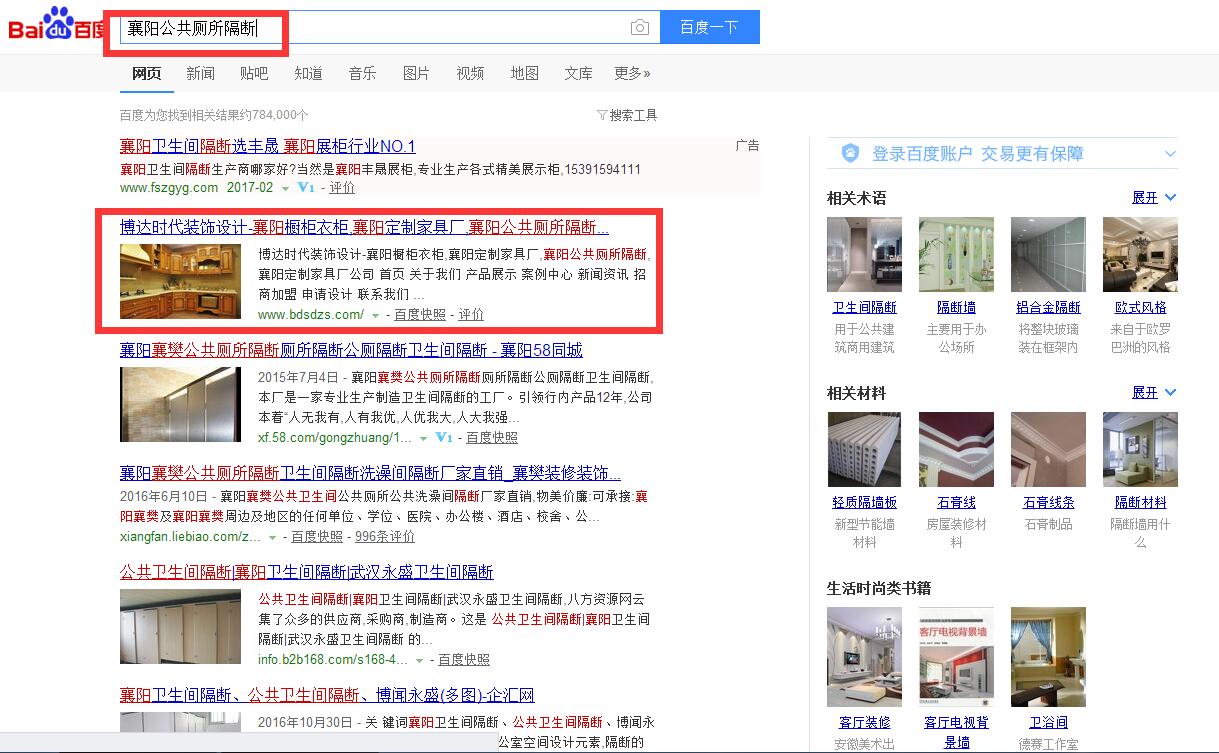1219x753 pixels.
Task: Click the kitchen cabinet thumbnail of 博达时代 result
Action: (180, 281)
